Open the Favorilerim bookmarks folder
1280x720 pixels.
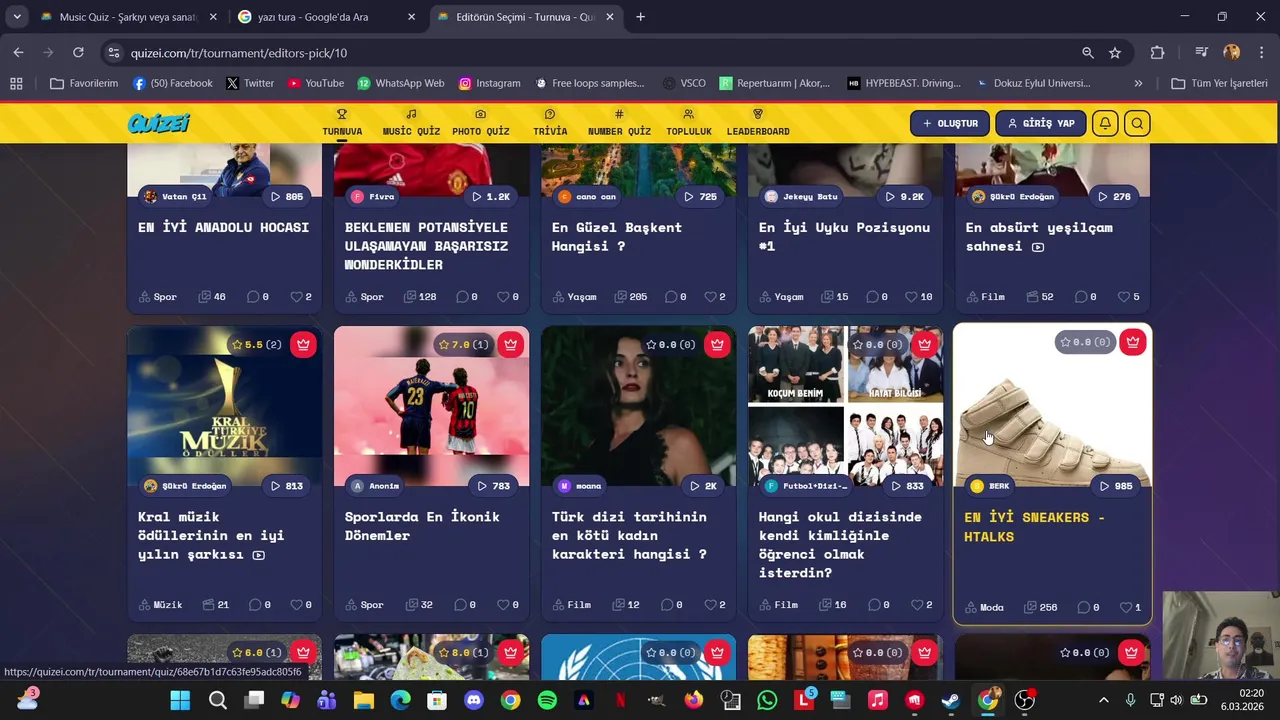point(84,83)
